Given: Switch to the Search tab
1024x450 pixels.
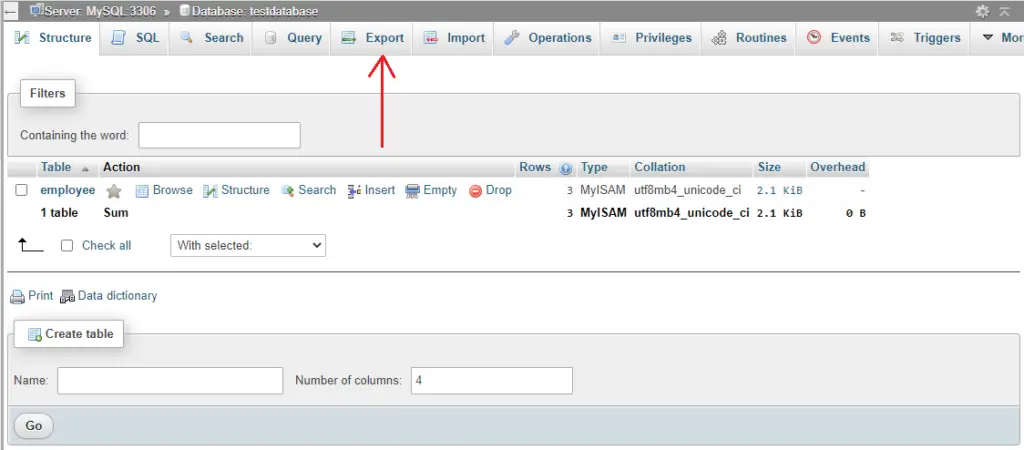Looking at the screenshot, I should click(x=211, y=38).
